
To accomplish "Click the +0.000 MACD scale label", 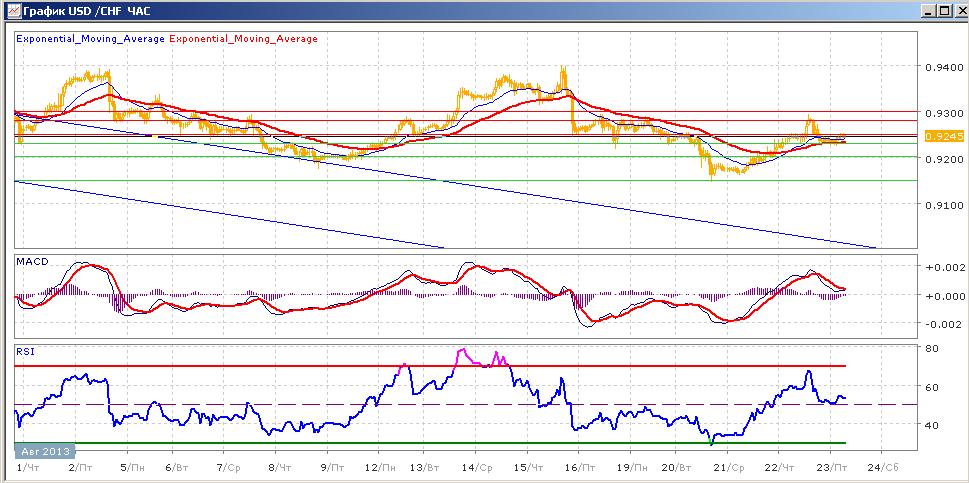I will (x=943, y=296).
